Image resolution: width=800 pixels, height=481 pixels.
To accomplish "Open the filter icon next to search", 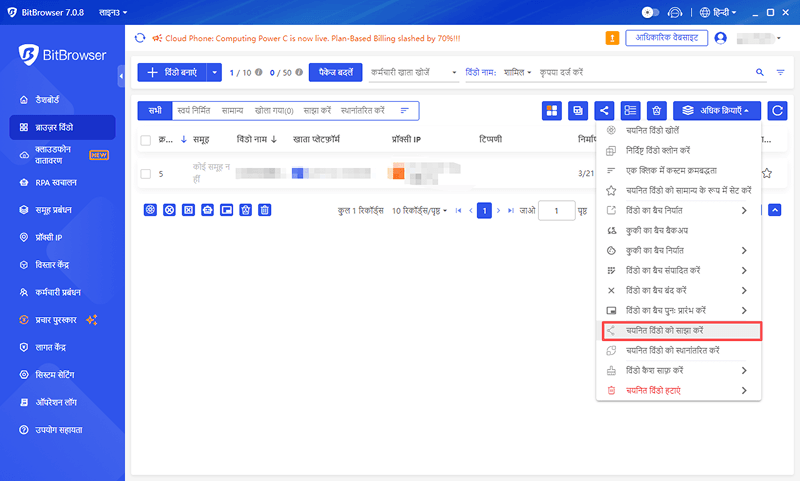I will [x=779, y=73].
